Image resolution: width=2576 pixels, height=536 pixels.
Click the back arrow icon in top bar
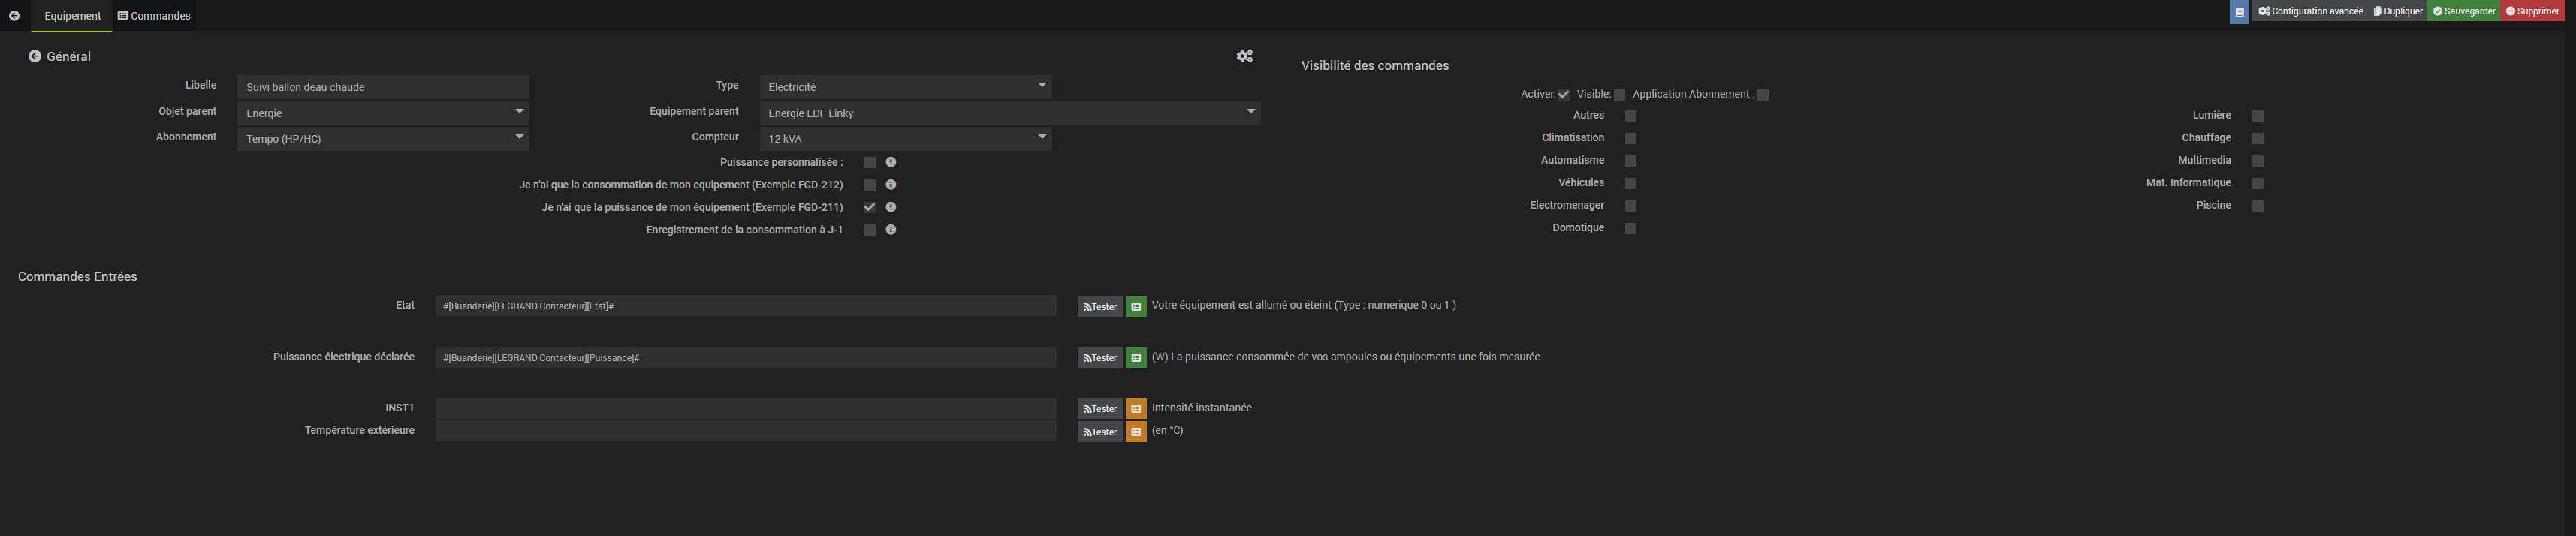[14, 15]
